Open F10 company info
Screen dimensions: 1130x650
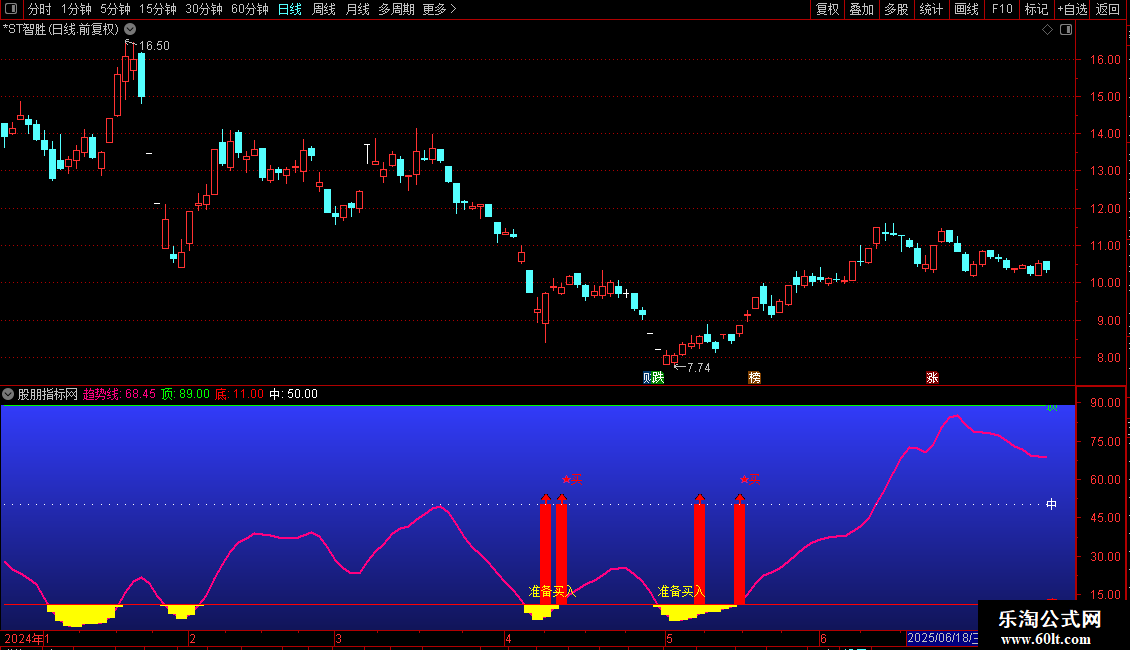click(x=1002, y=9)
